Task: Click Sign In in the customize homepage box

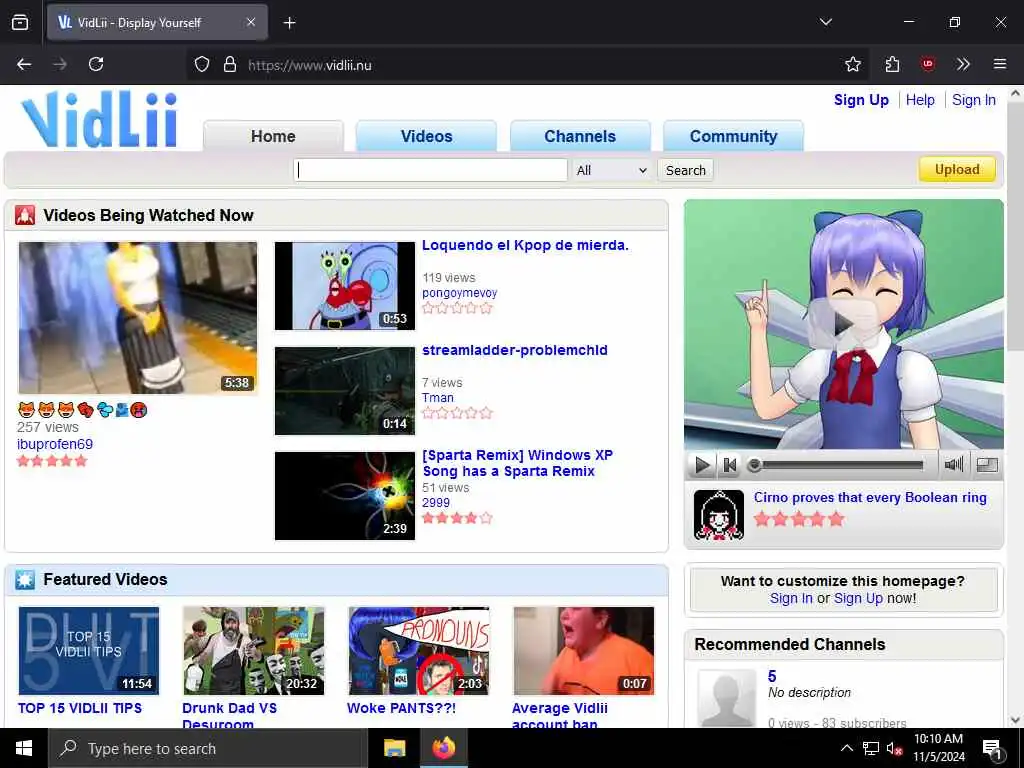Action: [791, 598]
